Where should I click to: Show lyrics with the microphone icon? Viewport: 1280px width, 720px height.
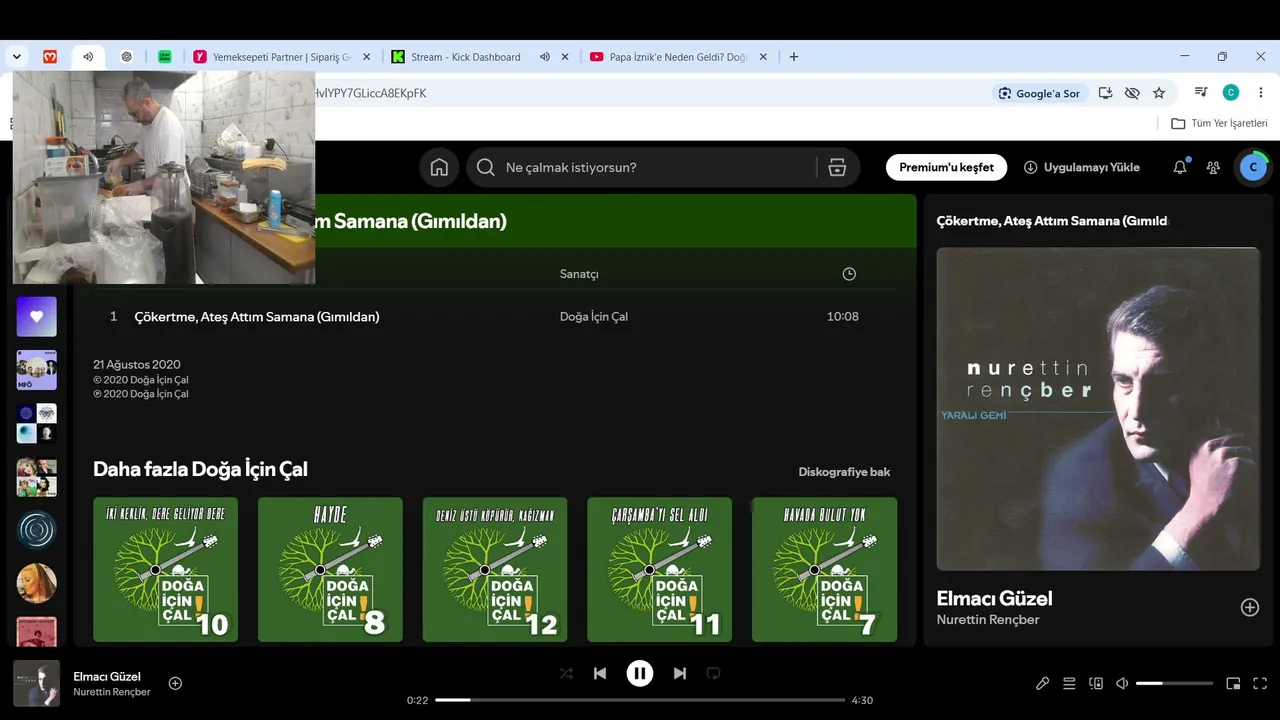point(1042,684)
